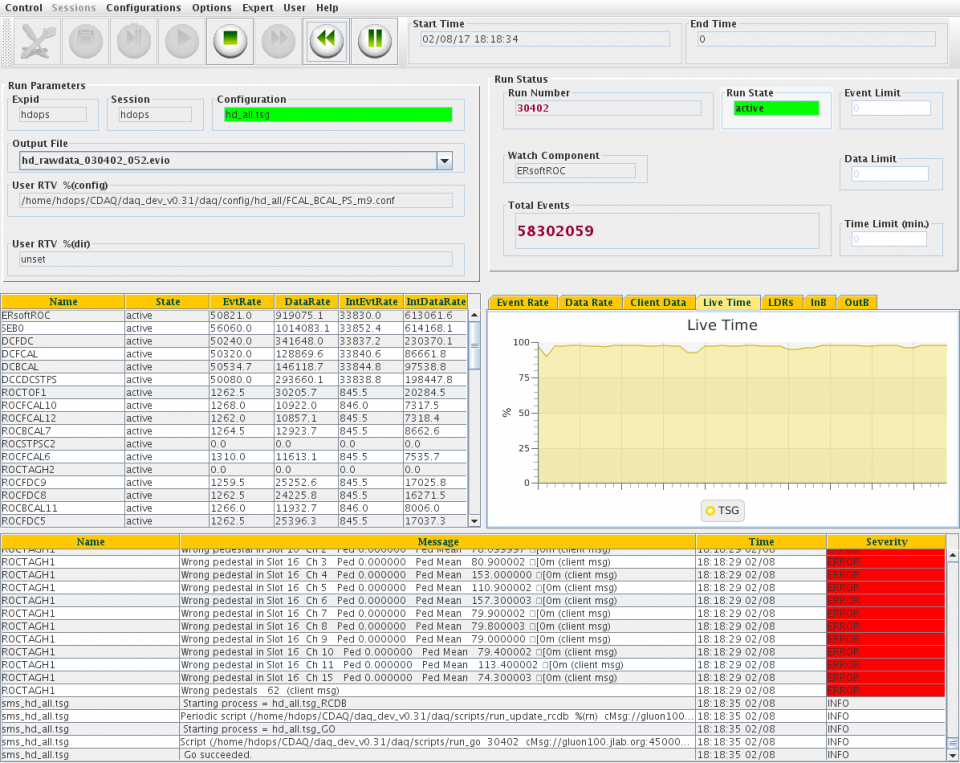Switch to the Event Rate tab
Screen dimensions: 960x763
(x=522, y=302)
